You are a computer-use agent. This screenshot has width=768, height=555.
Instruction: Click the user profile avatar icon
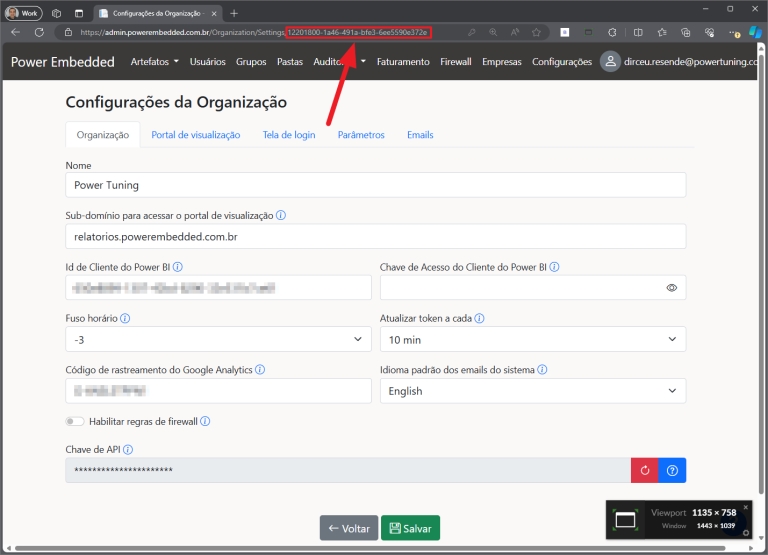tap(610, 62)
